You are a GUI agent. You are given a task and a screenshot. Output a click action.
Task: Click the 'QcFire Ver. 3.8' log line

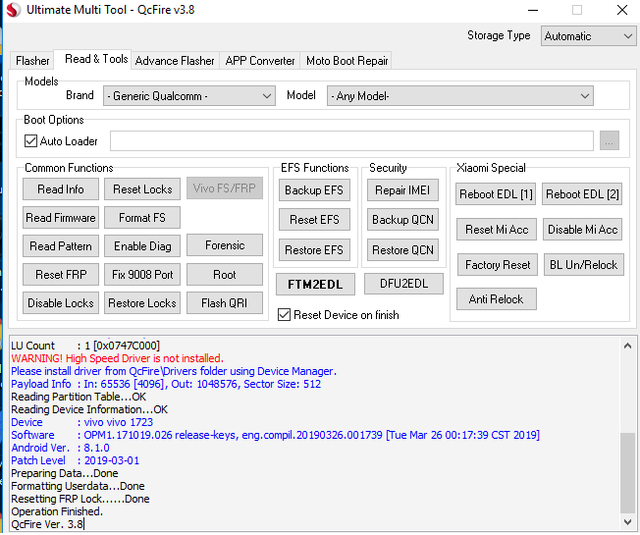click(x=47, y=524)
